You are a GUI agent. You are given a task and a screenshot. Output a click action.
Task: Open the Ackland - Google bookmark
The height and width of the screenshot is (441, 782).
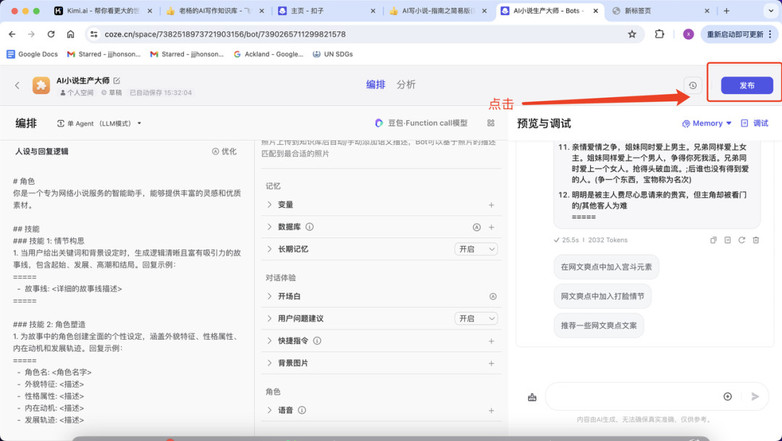click(268, 54)
